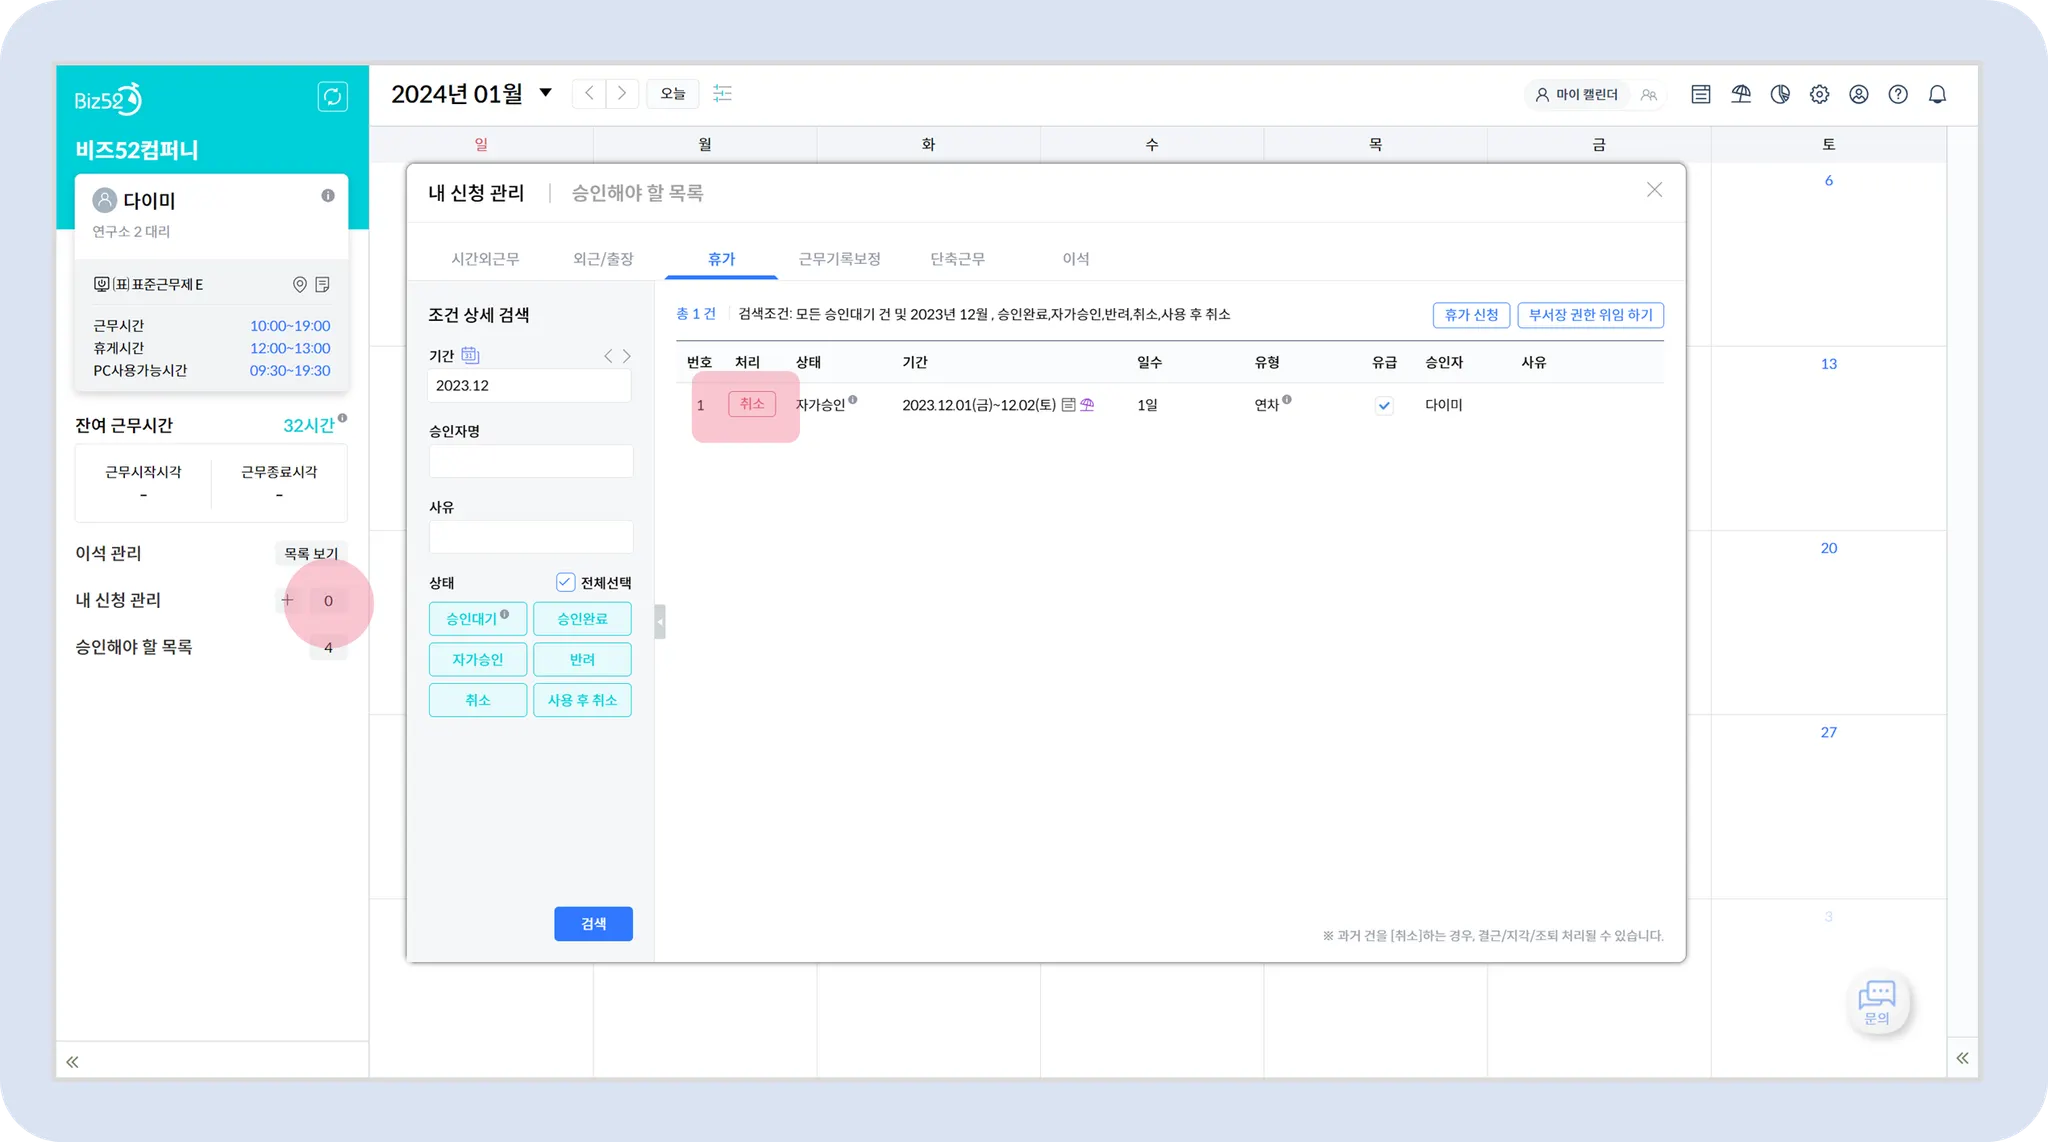Open the 2024년 01월 month dropdown
The width and height of the screenshot is (2048, 1142).
(x=546, y=93)
